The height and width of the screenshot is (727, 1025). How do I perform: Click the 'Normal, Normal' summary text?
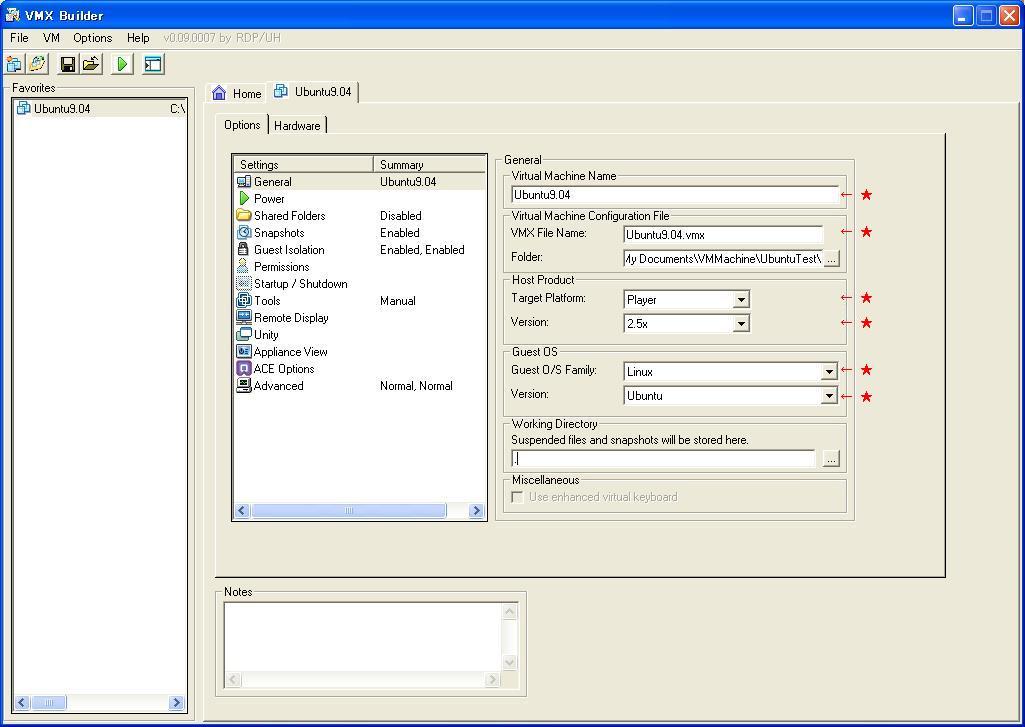coord(416,386)
